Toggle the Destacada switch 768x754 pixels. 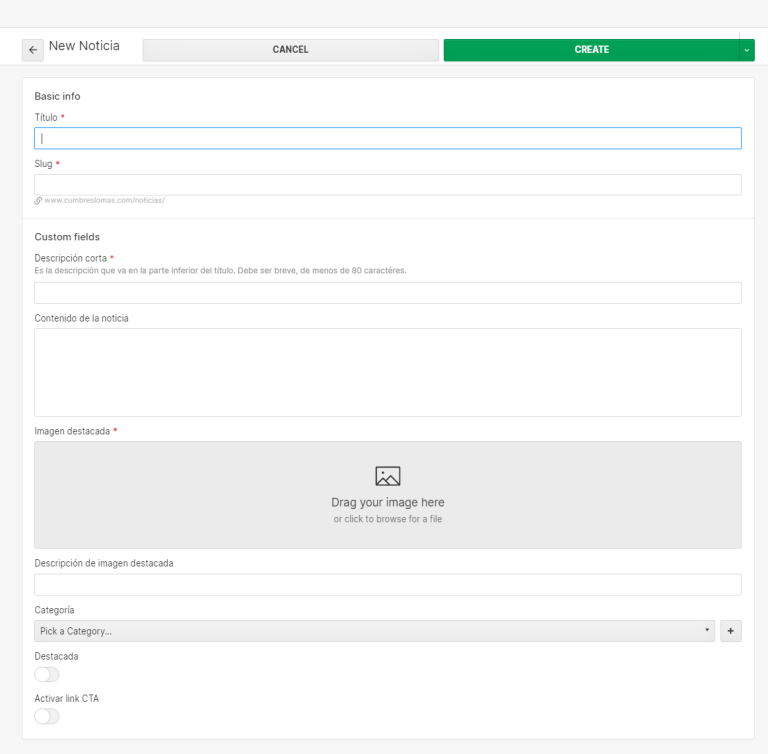pyautogui.click(x=47, y=675)
